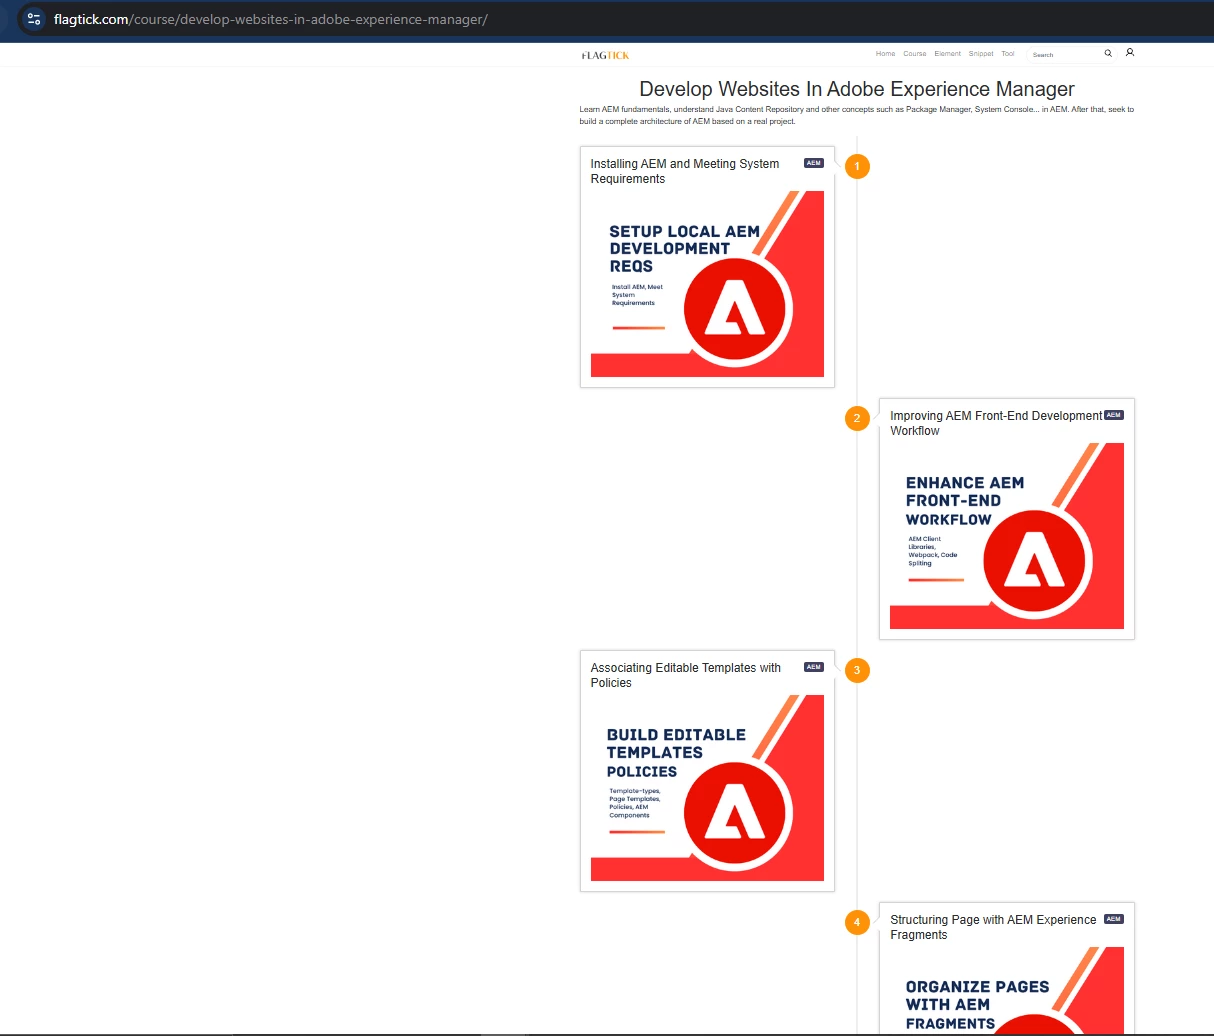The width and height of the screenshot is (1214, 1036).
Task: Click the AEM tag on Structuring Page card
Action: pos(1114,919)
